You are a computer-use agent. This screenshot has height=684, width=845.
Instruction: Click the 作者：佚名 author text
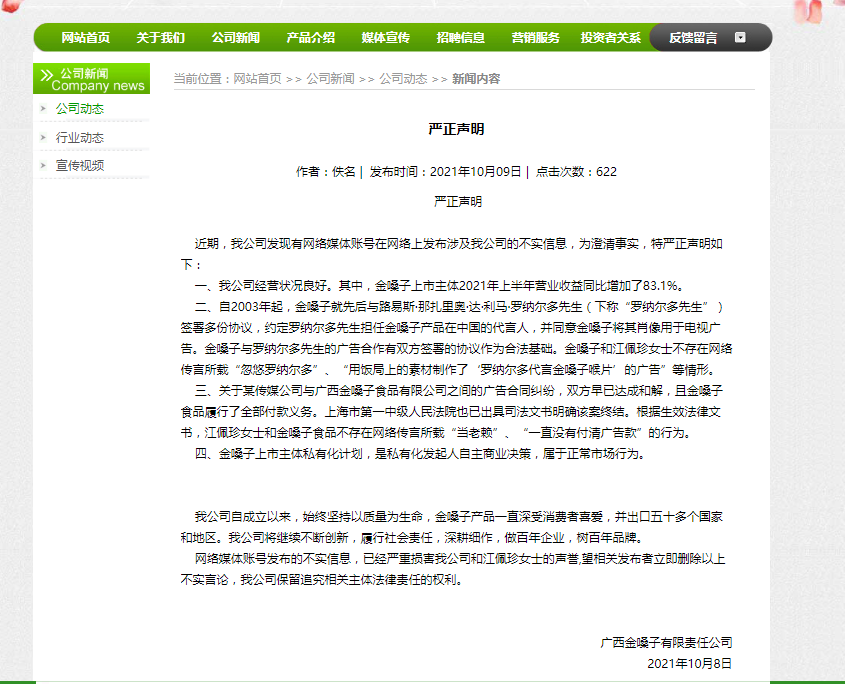[x=325, y=172]
